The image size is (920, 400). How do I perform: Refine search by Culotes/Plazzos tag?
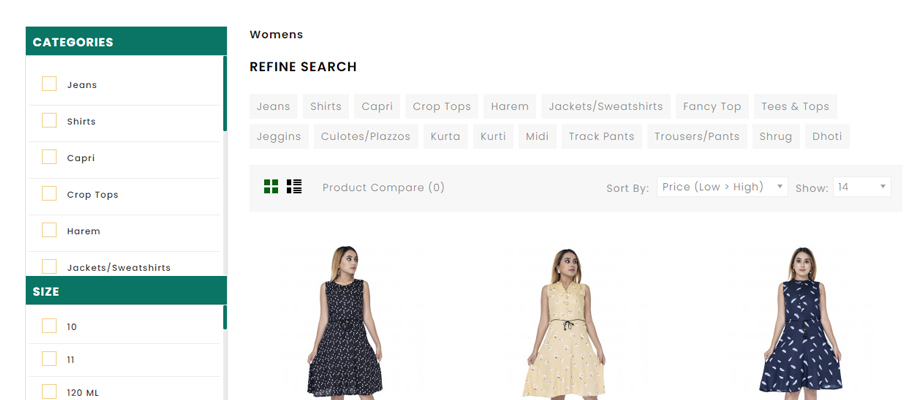click(x=366, y=136)
